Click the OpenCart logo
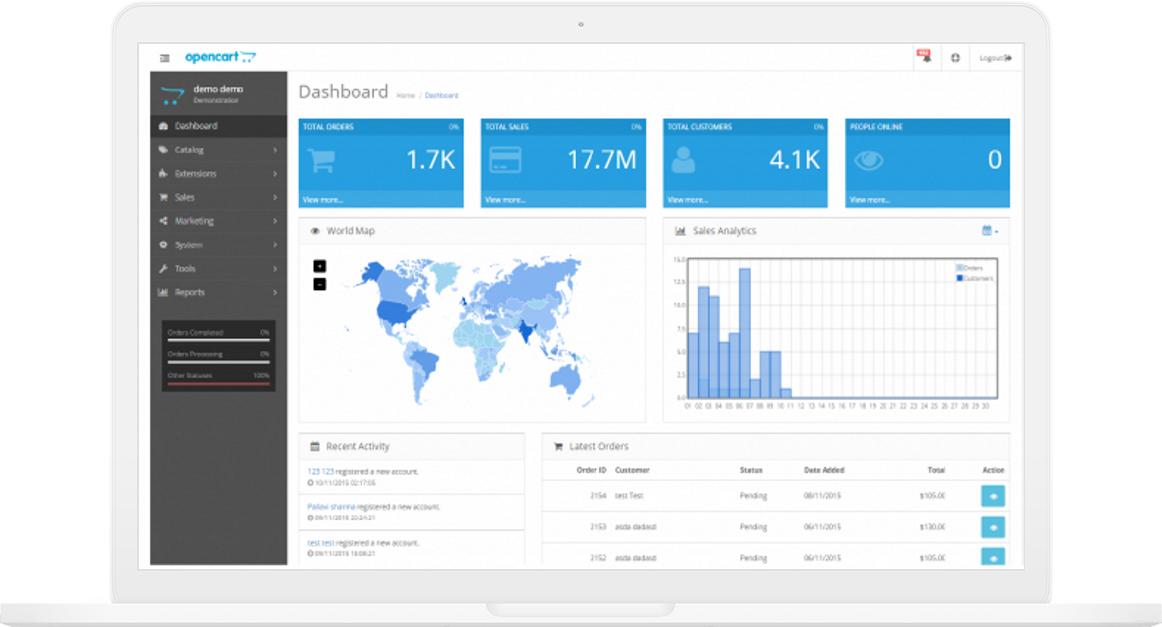 tap(220, 57)
